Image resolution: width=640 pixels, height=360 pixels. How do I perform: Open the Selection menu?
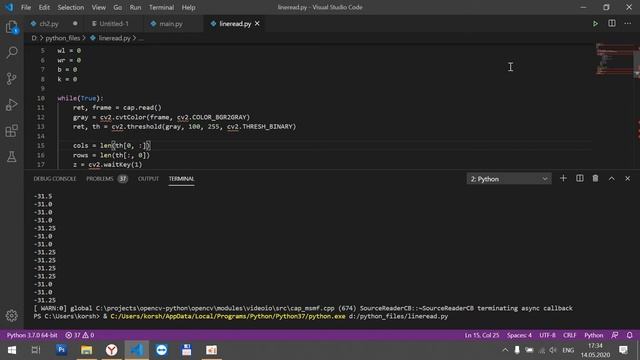pyautogui.click(x=71, y=7)
